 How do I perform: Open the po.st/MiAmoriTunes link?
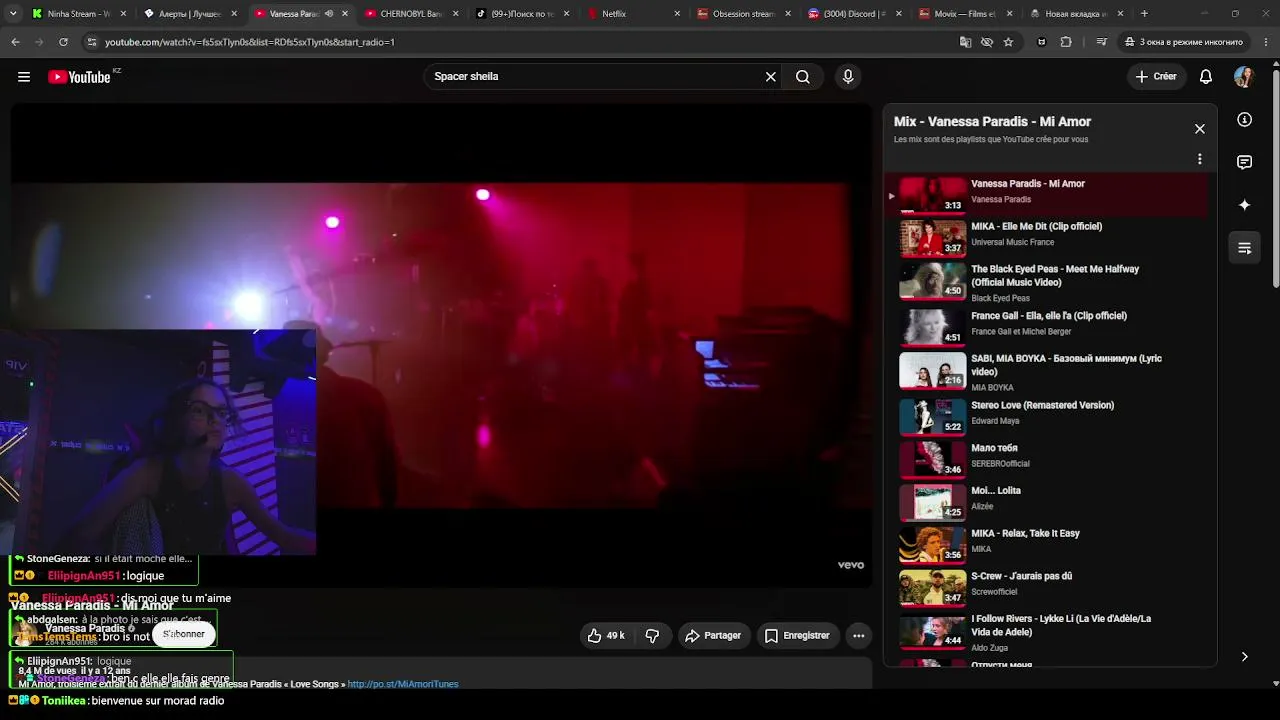tap(403, 684)
